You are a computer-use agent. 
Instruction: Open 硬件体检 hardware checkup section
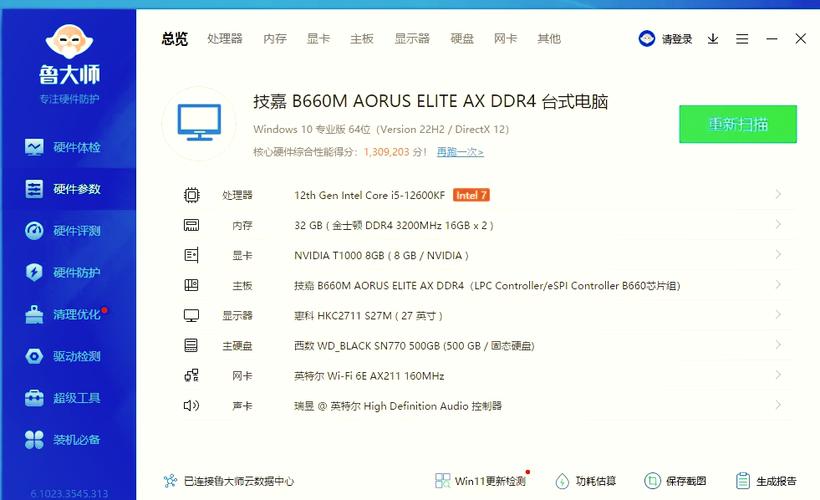point(63,147)
